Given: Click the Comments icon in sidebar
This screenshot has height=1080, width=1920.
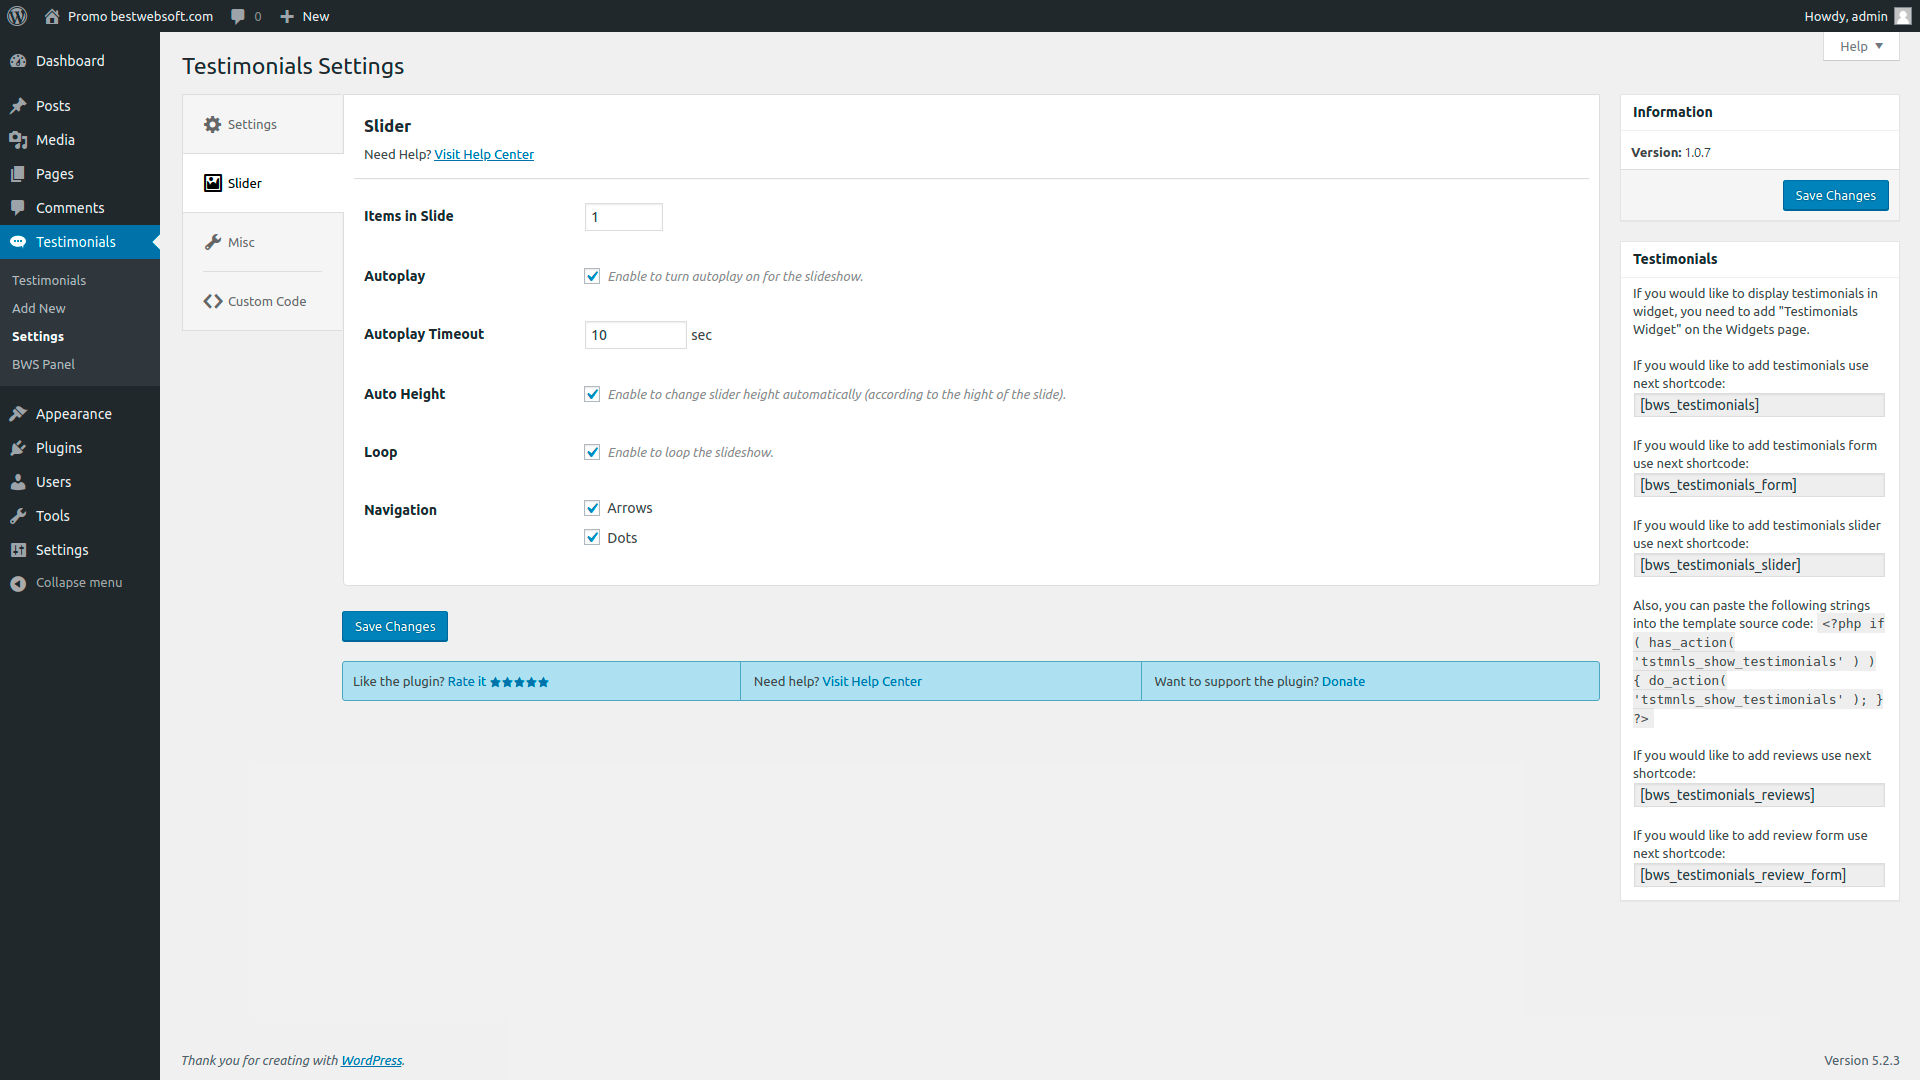Looking at the screenshot, I should click(18, 208).
